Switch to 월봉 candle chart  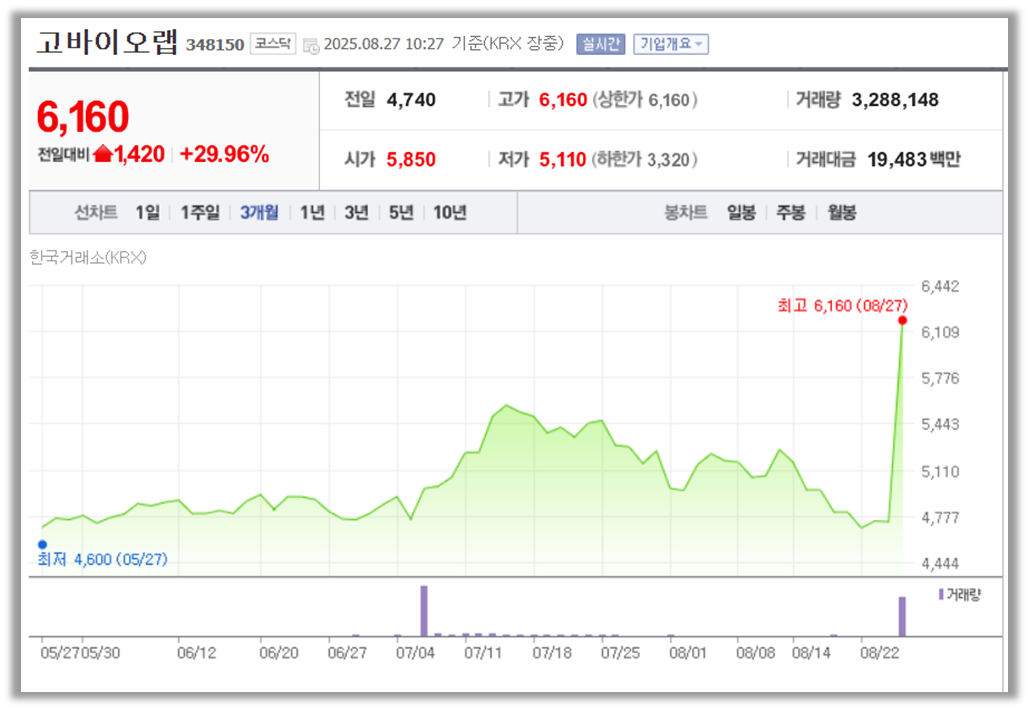click(x=841, y=213)
